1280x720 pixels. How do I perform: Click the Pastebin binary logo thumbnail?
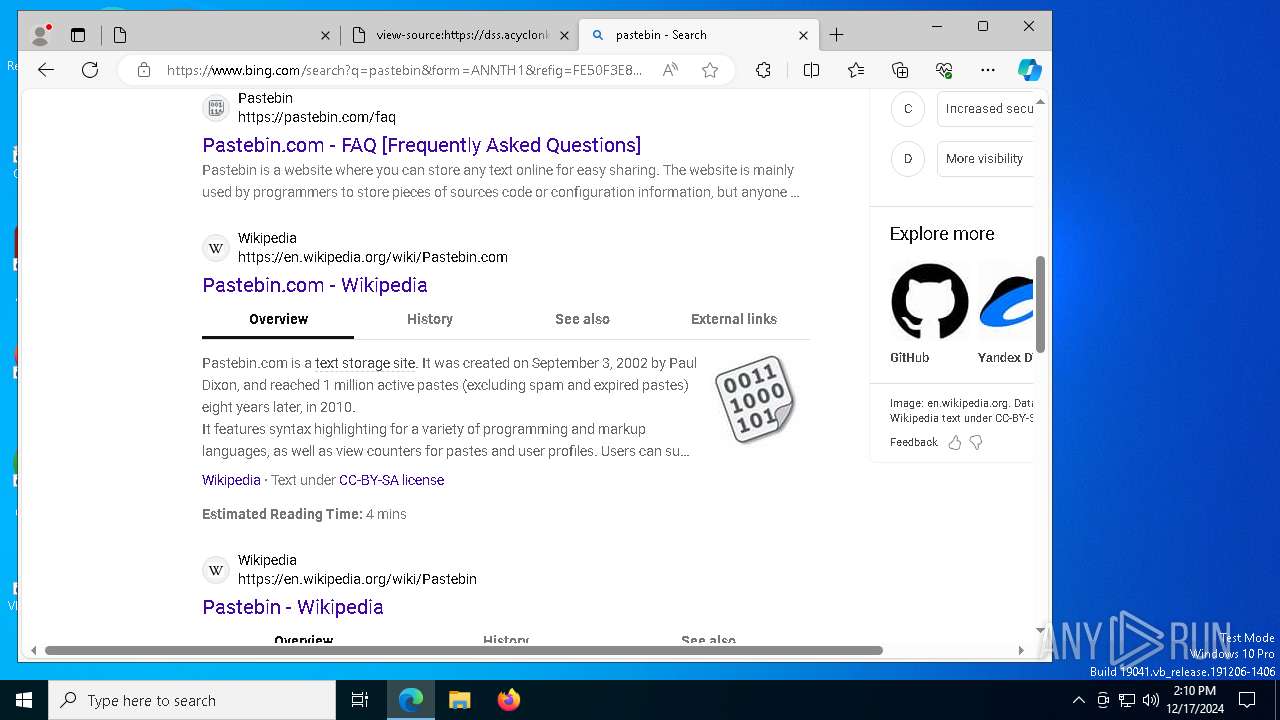pos(757,399)
